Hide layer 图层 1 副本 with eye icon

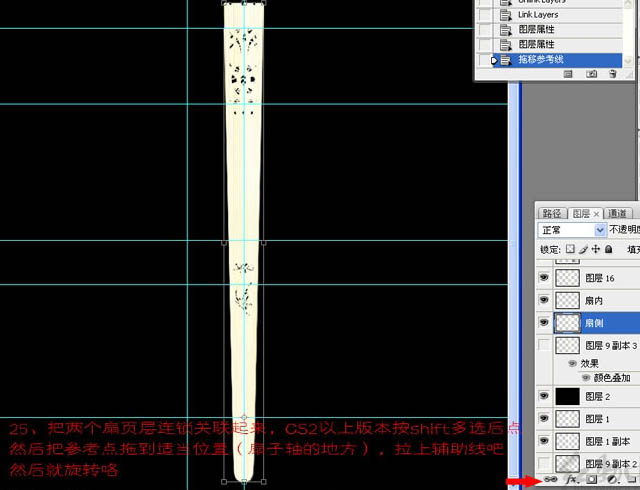544,441
